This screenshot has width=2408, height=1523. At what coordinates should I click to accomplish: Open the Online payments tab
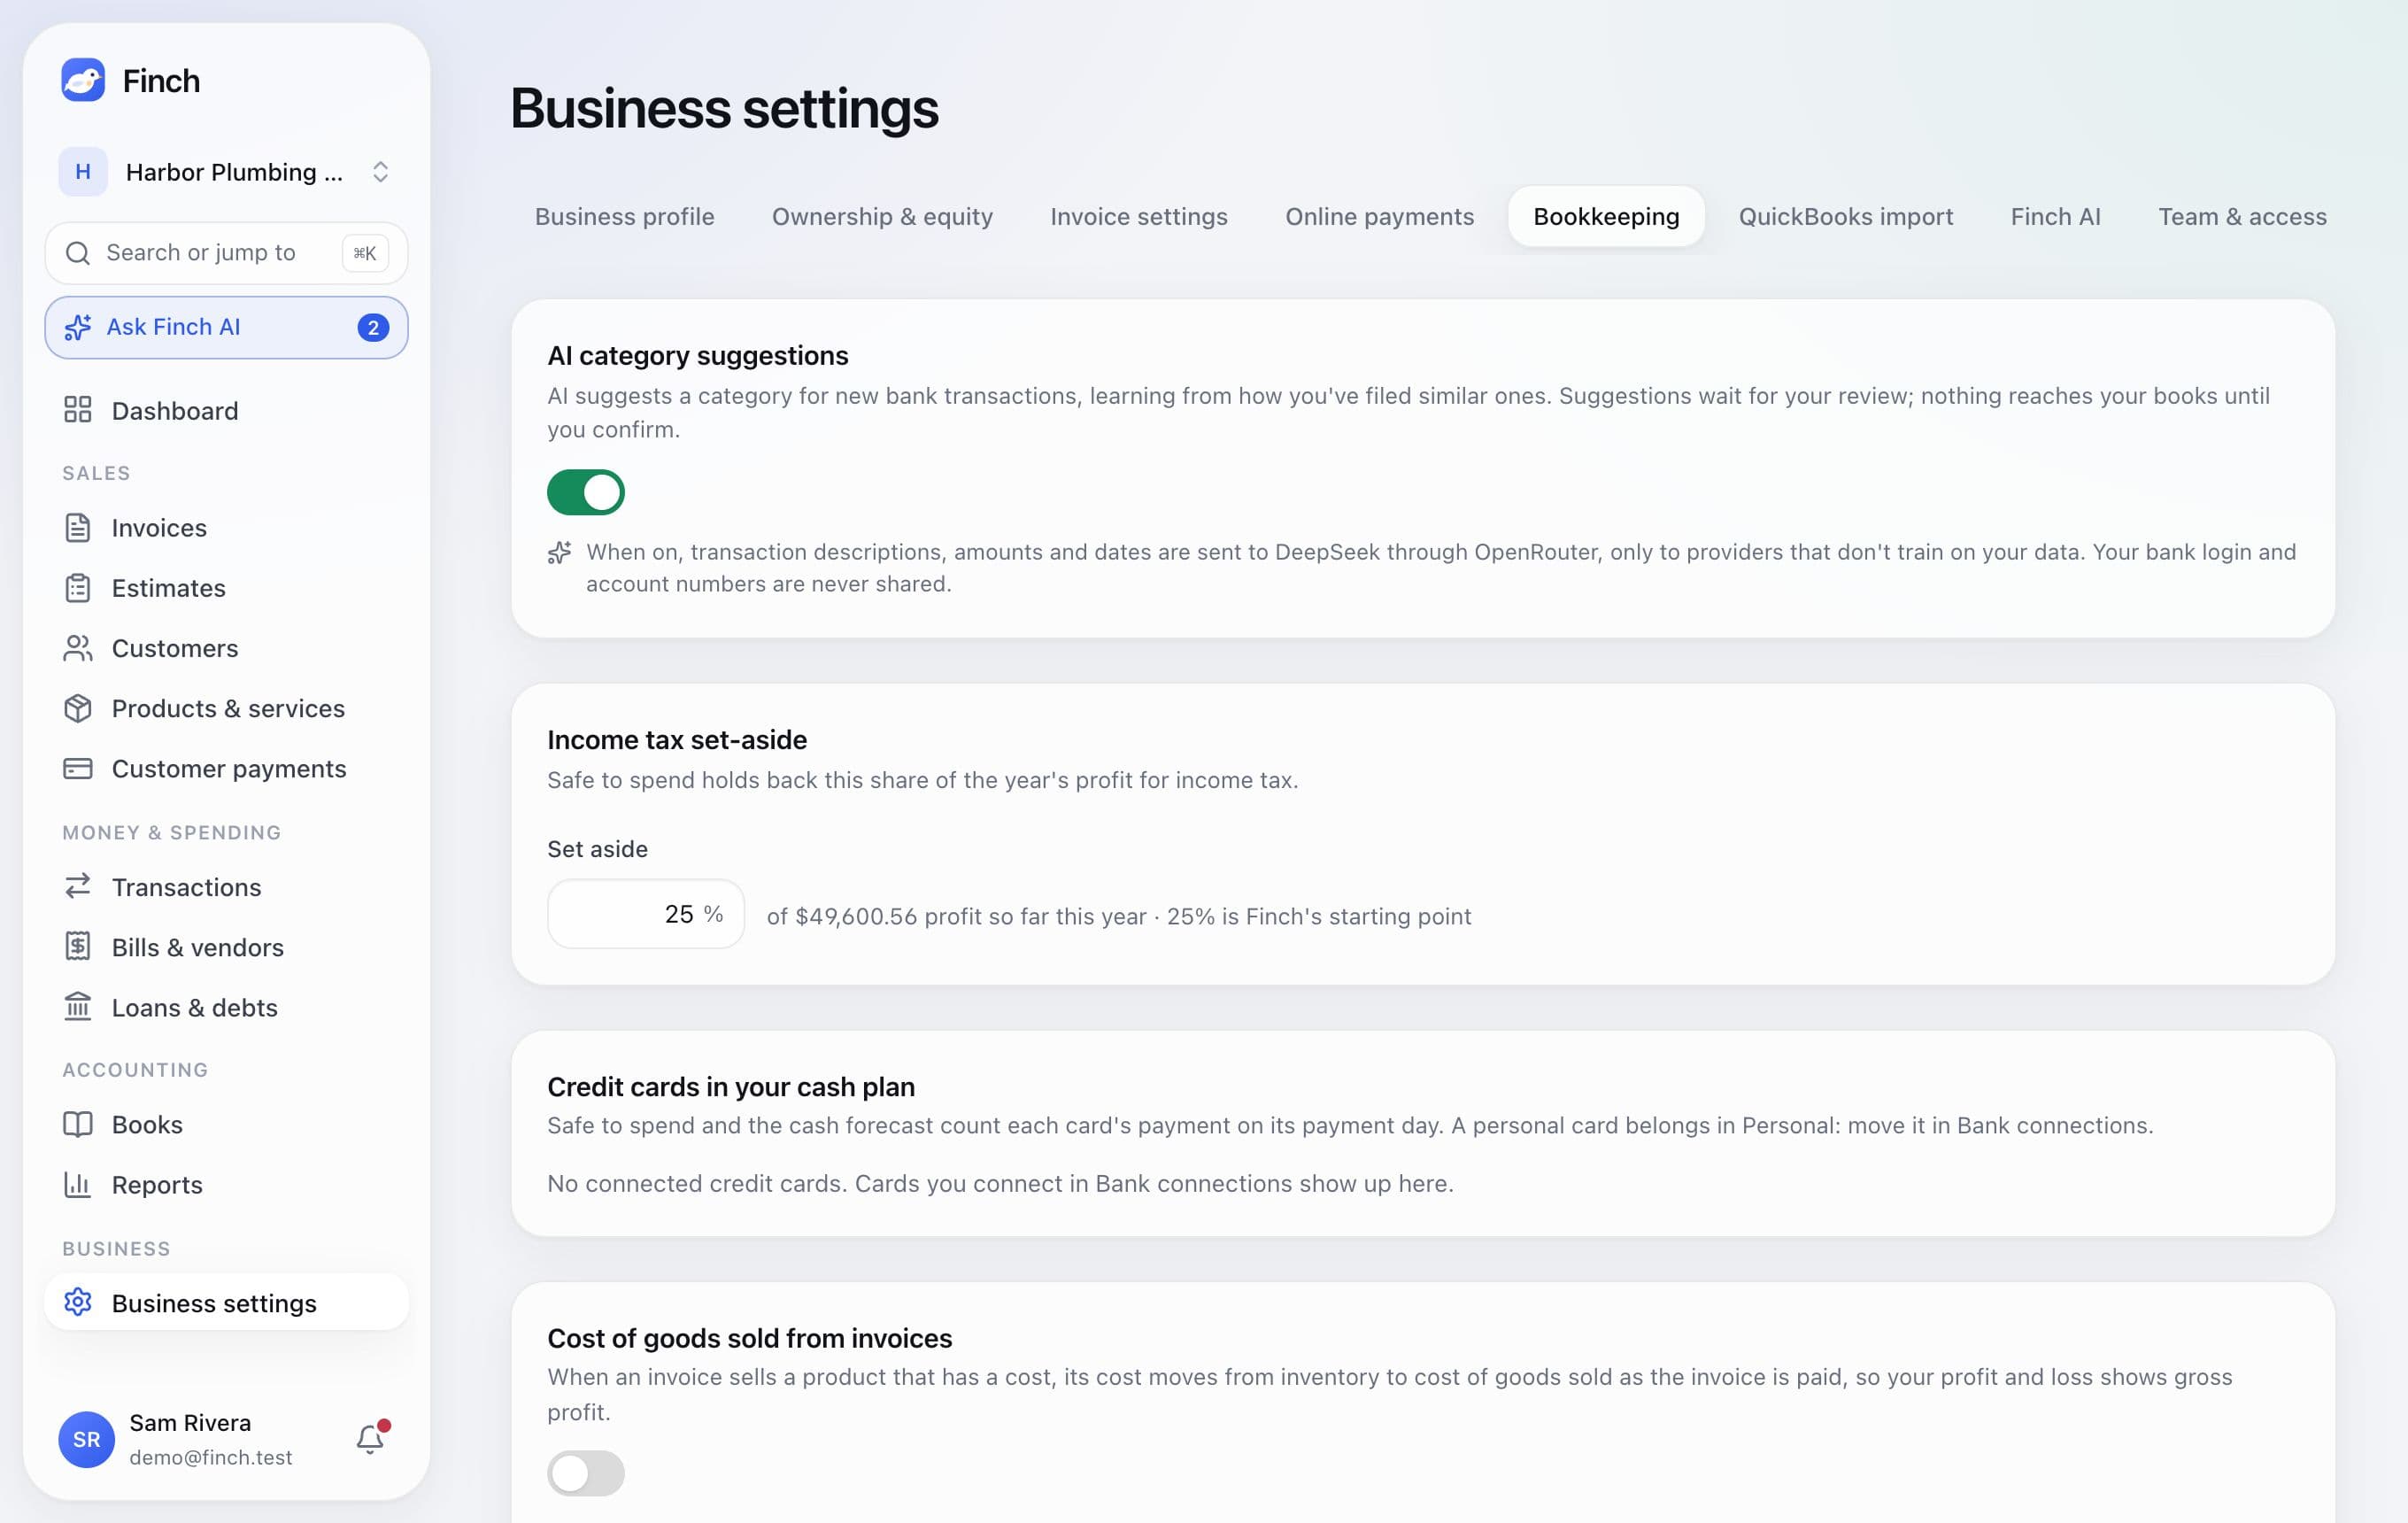[x=1379, y=216]
